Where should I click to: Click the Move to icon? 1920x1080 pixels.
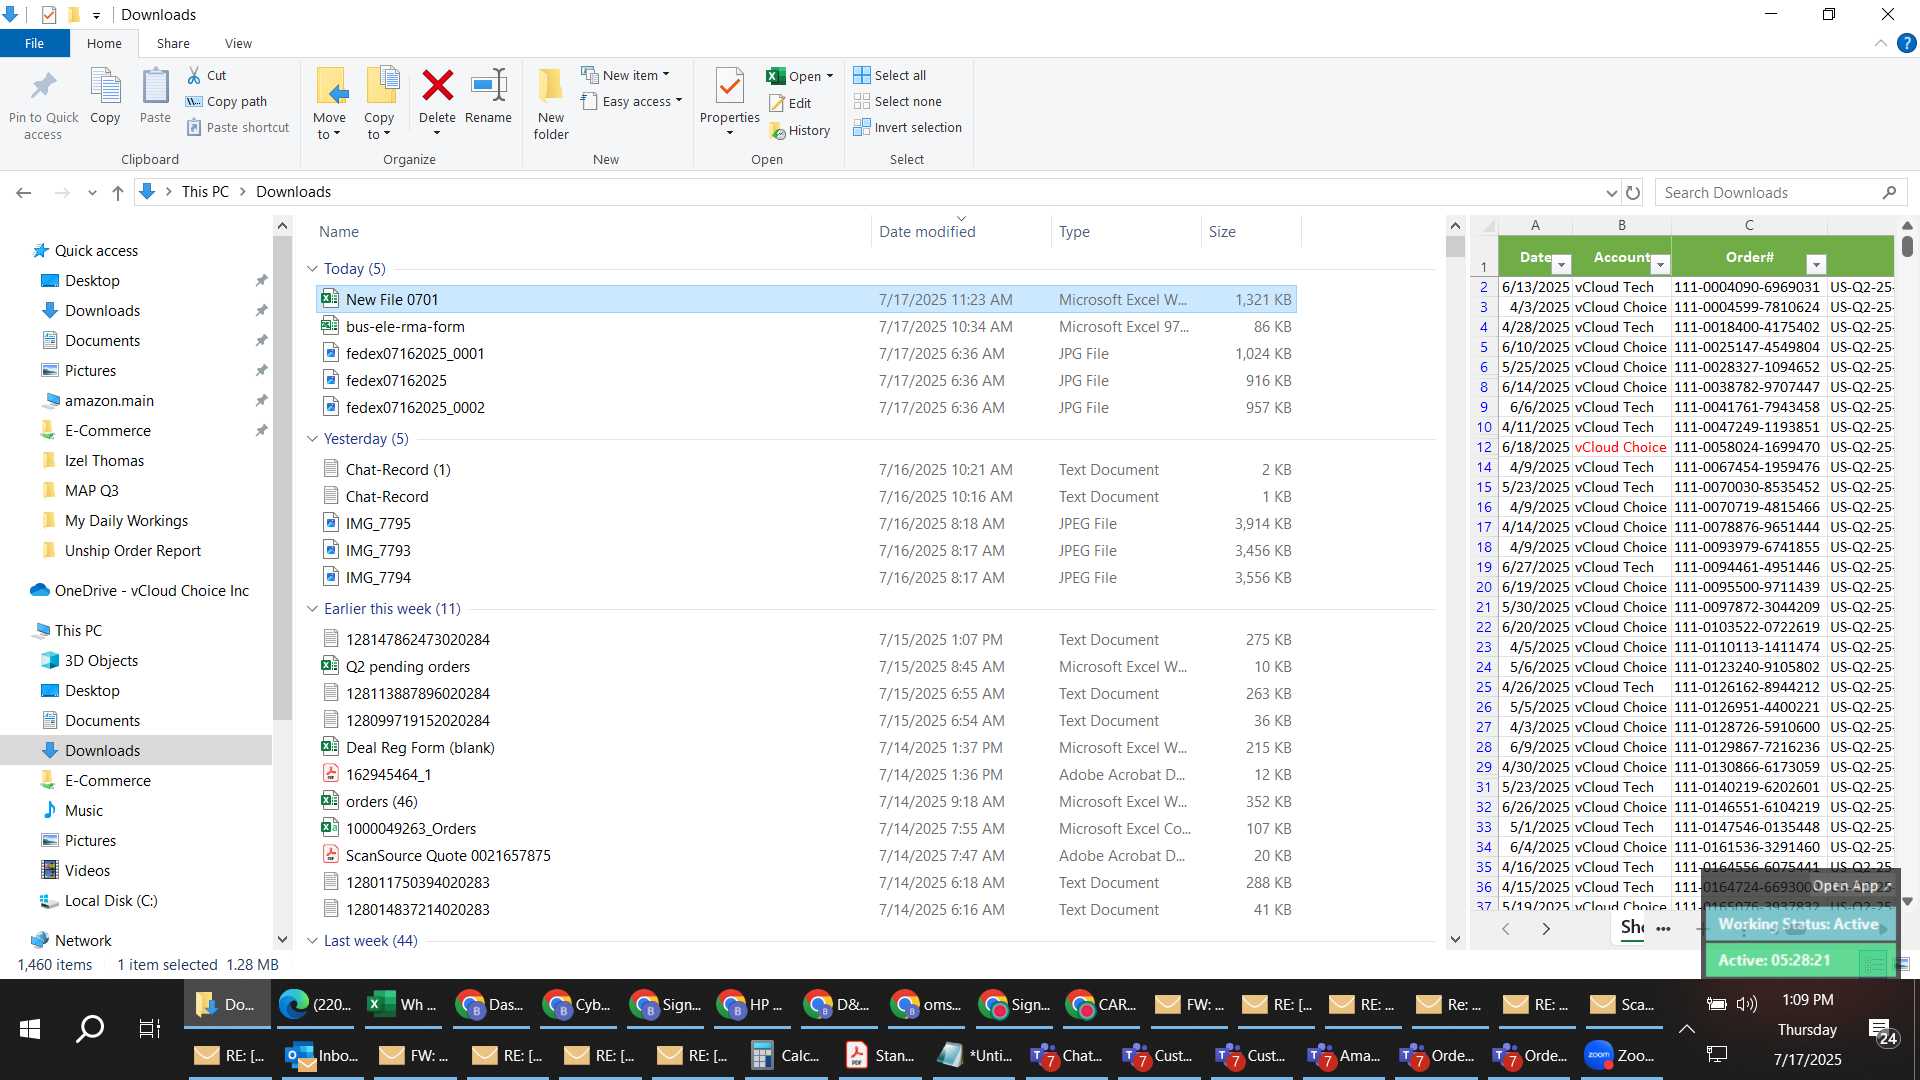330,87
